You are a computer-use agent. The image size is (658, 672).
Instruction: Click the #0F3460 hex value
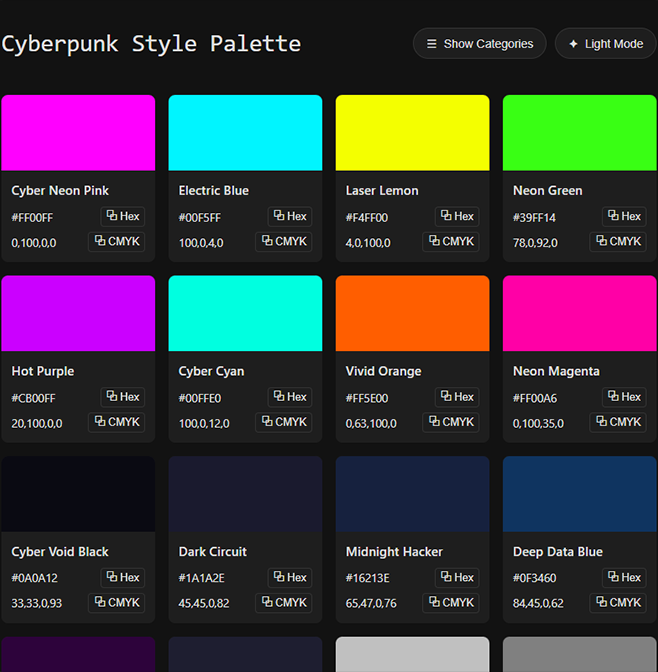[x=535, y=578]
